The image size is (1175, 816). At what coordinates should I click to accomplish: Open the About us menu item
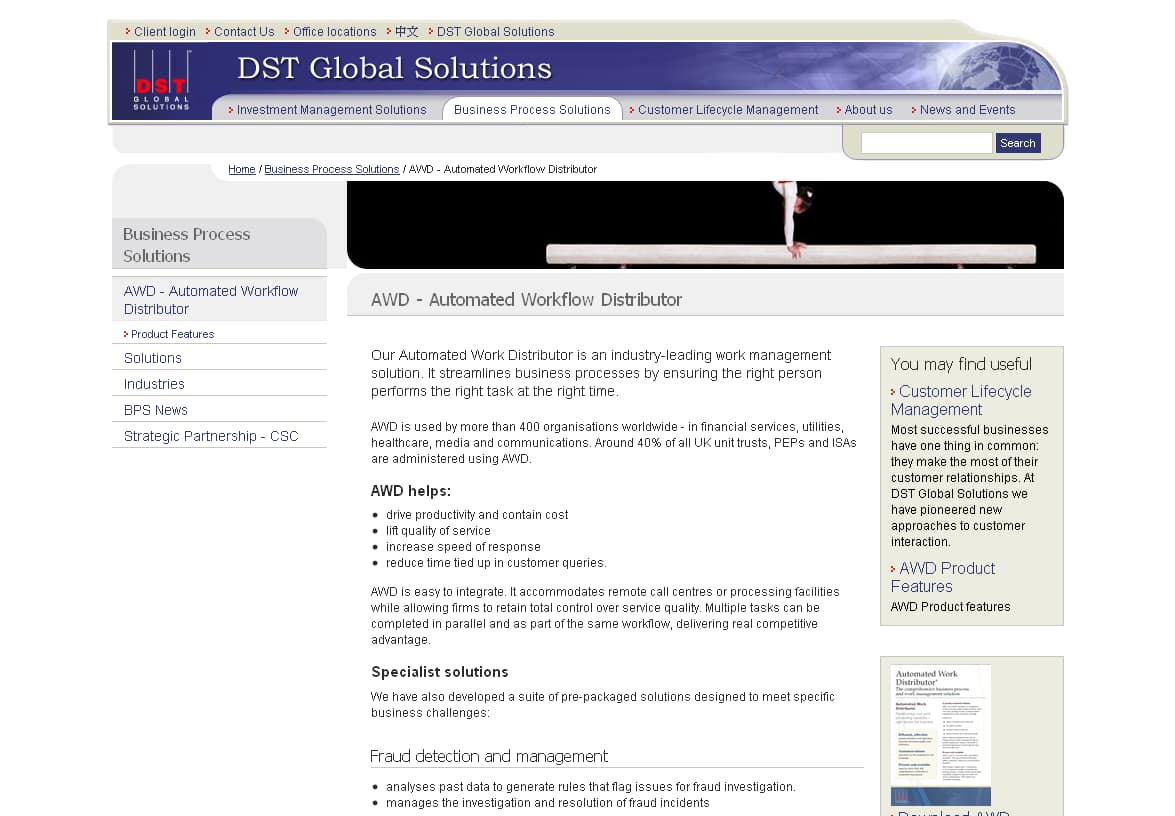pyautogui.click(x=867, y=110)
